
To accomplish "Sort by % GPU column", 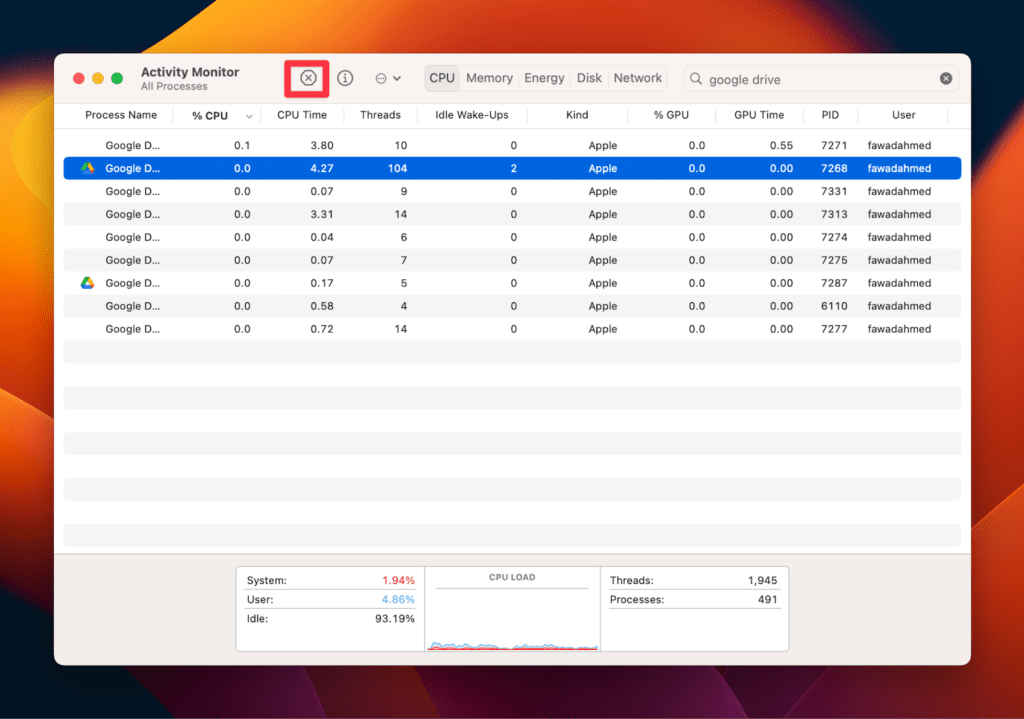I will [671, 115].
